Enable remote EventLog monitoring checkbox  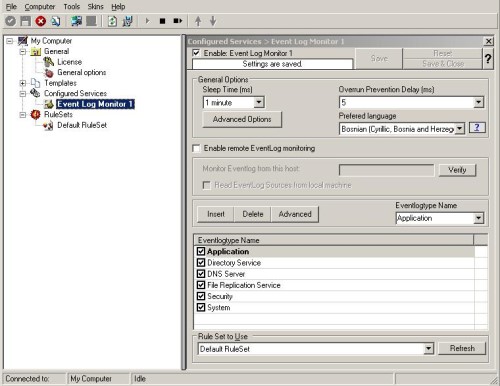click(x=196, y=148)
